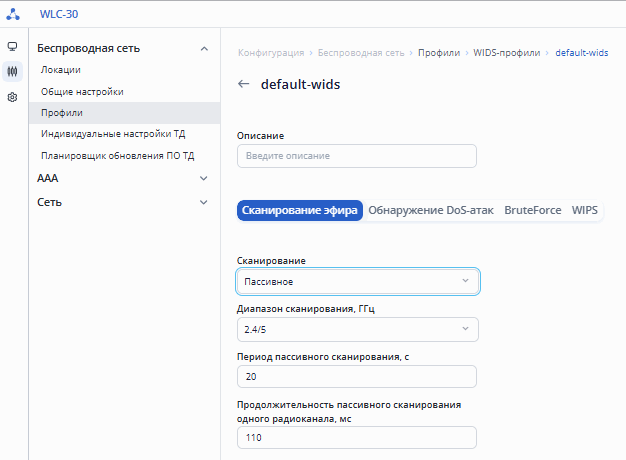The image size is (626, 460).
Task: Open Планировщик обновления ПО ТД
Action: [x=117, y=156]
